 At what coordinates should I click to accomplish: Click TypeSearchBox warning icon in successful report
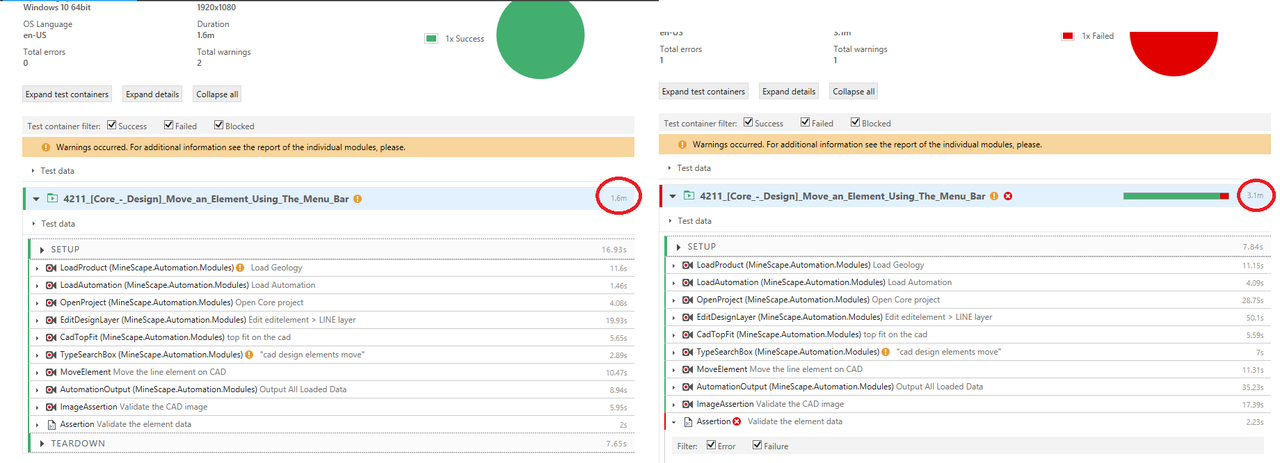(x=249, y=355)
